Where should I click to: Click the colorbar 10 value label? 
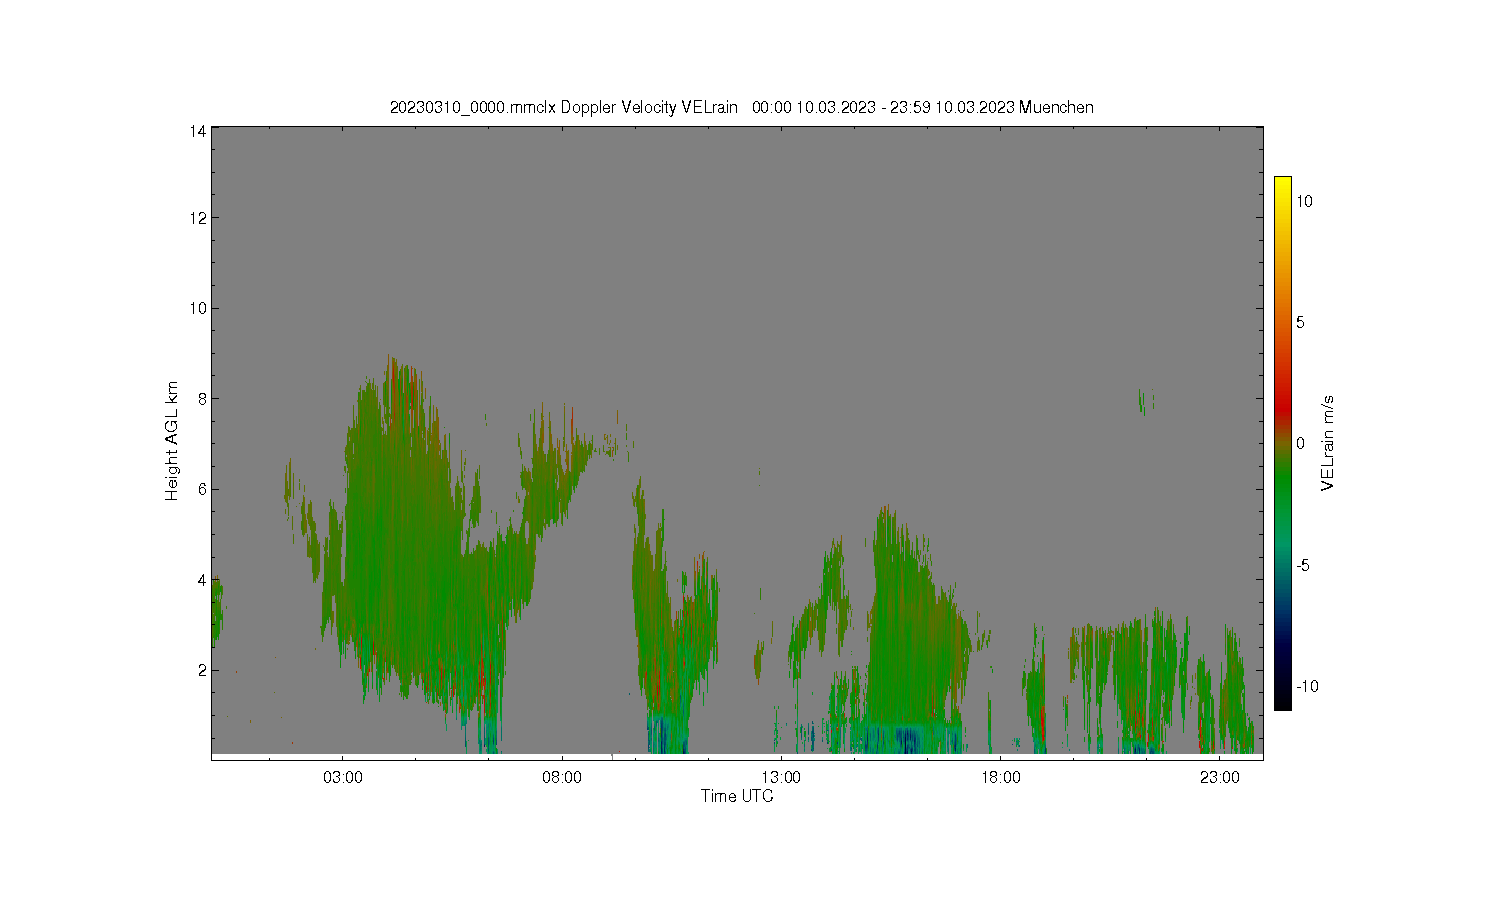tap(1304, 201)
